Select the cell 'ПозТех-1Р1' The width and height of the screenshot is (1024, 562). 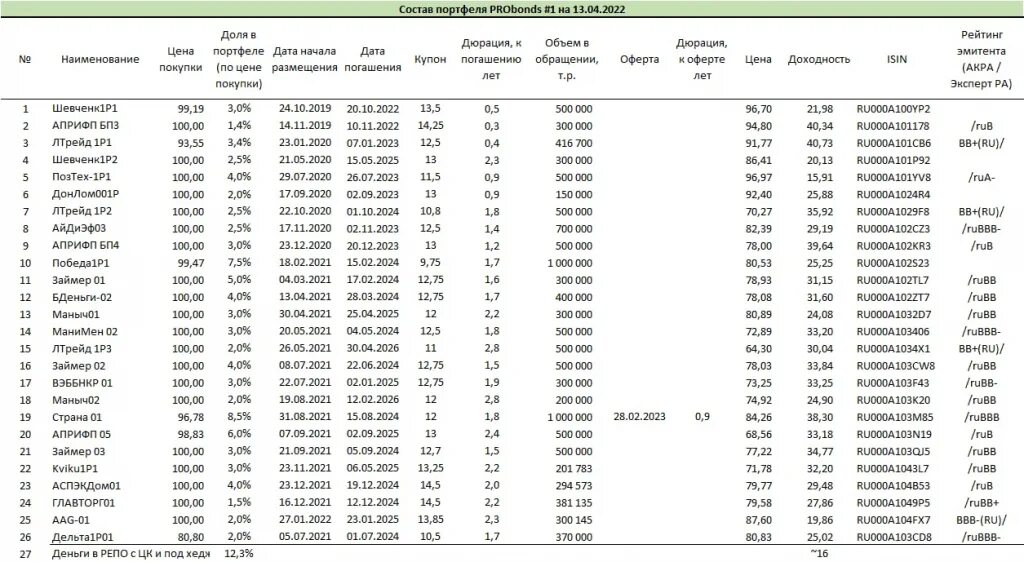coord(82,177)
